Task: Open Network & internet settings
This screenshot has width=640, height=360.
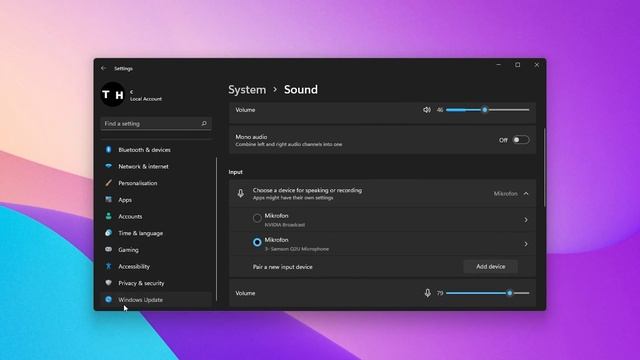Action: tap(156, 167)
